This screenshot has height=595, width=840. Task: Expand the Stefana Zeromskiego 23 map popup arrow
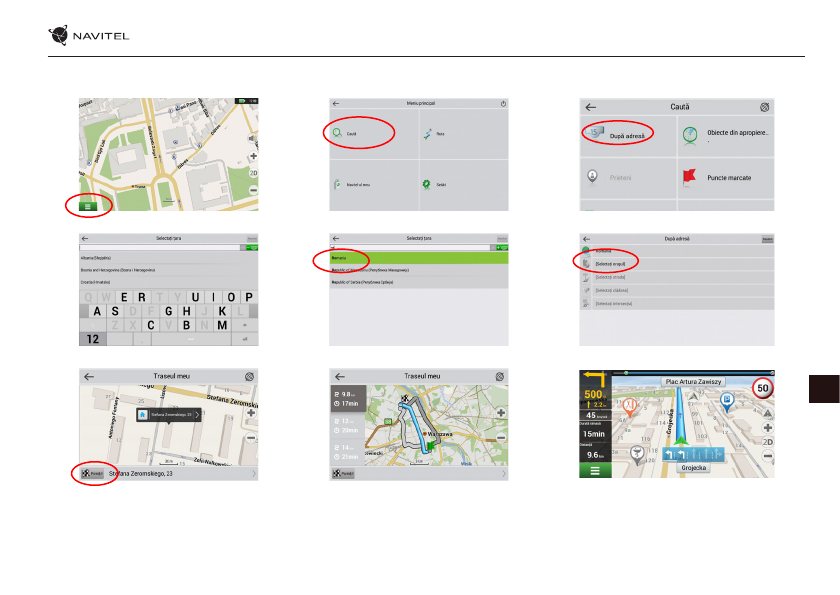(197, 413)
